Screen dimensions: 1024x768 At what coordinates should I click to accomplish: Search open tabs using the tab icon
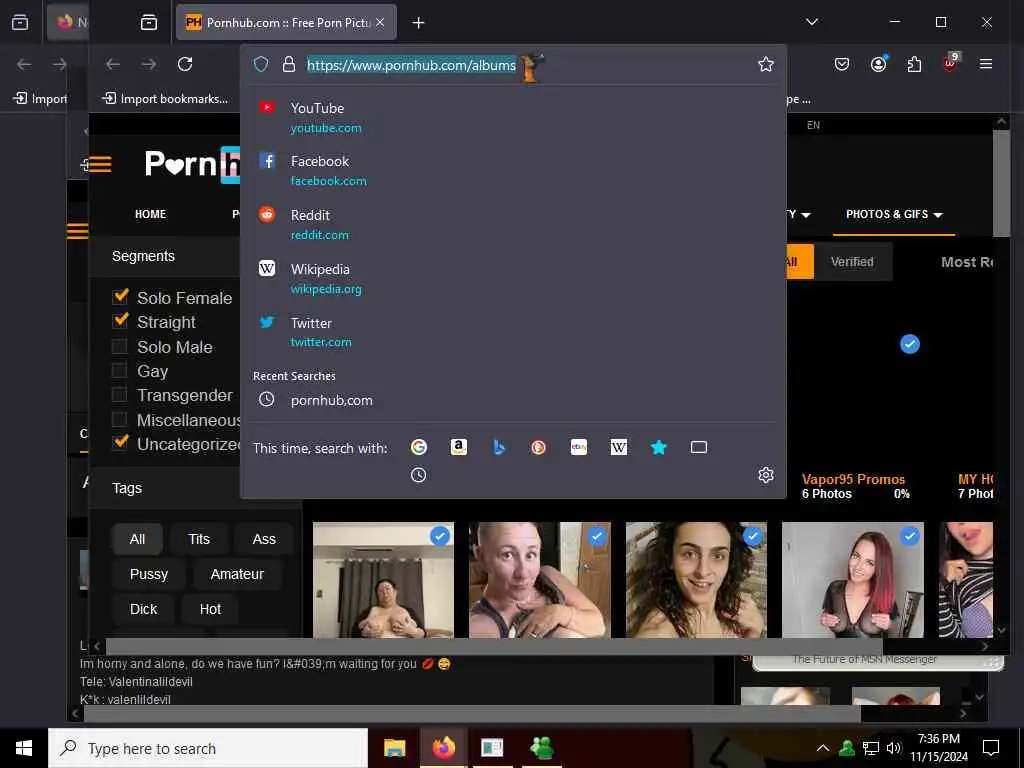pos(699,447)
